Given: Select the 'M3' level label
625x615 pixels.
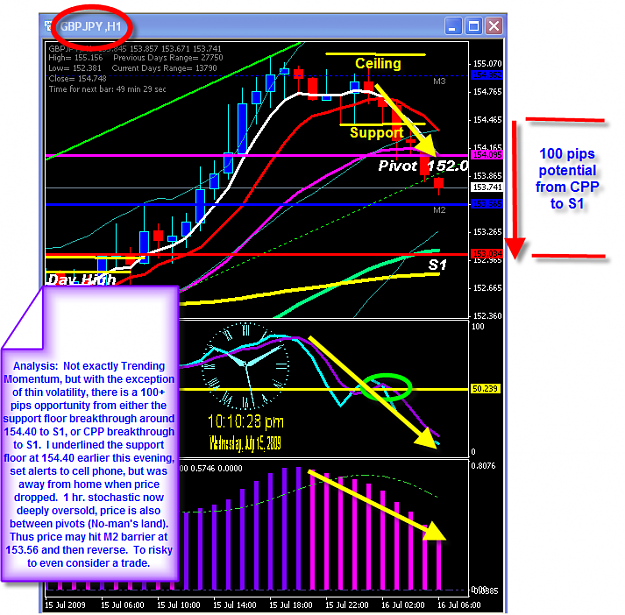Looking at the screenshot, I should tap(439, 81).
